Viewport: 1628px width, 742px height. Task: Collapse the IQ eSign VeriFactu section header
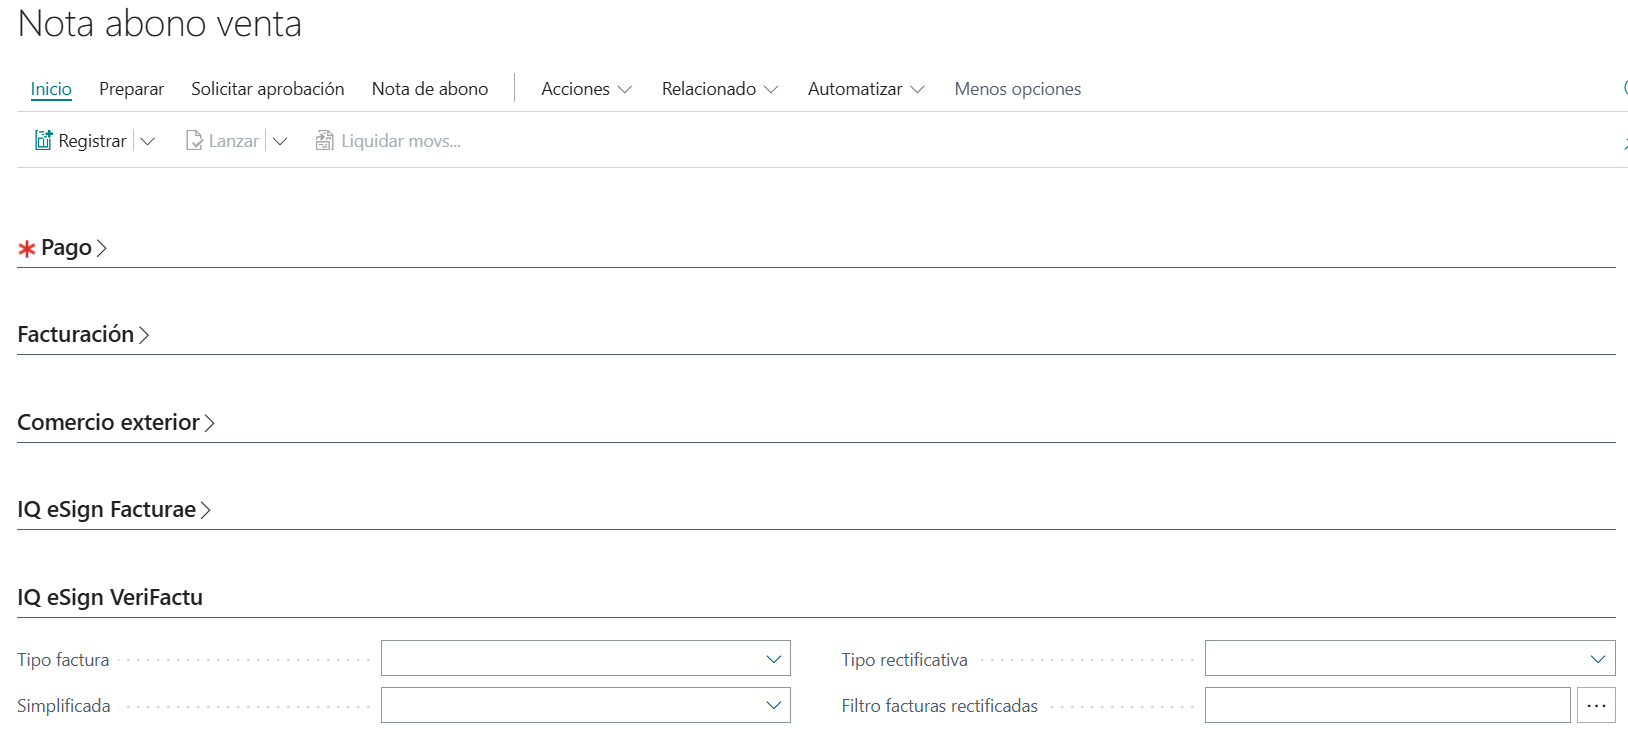pos(110,598)
